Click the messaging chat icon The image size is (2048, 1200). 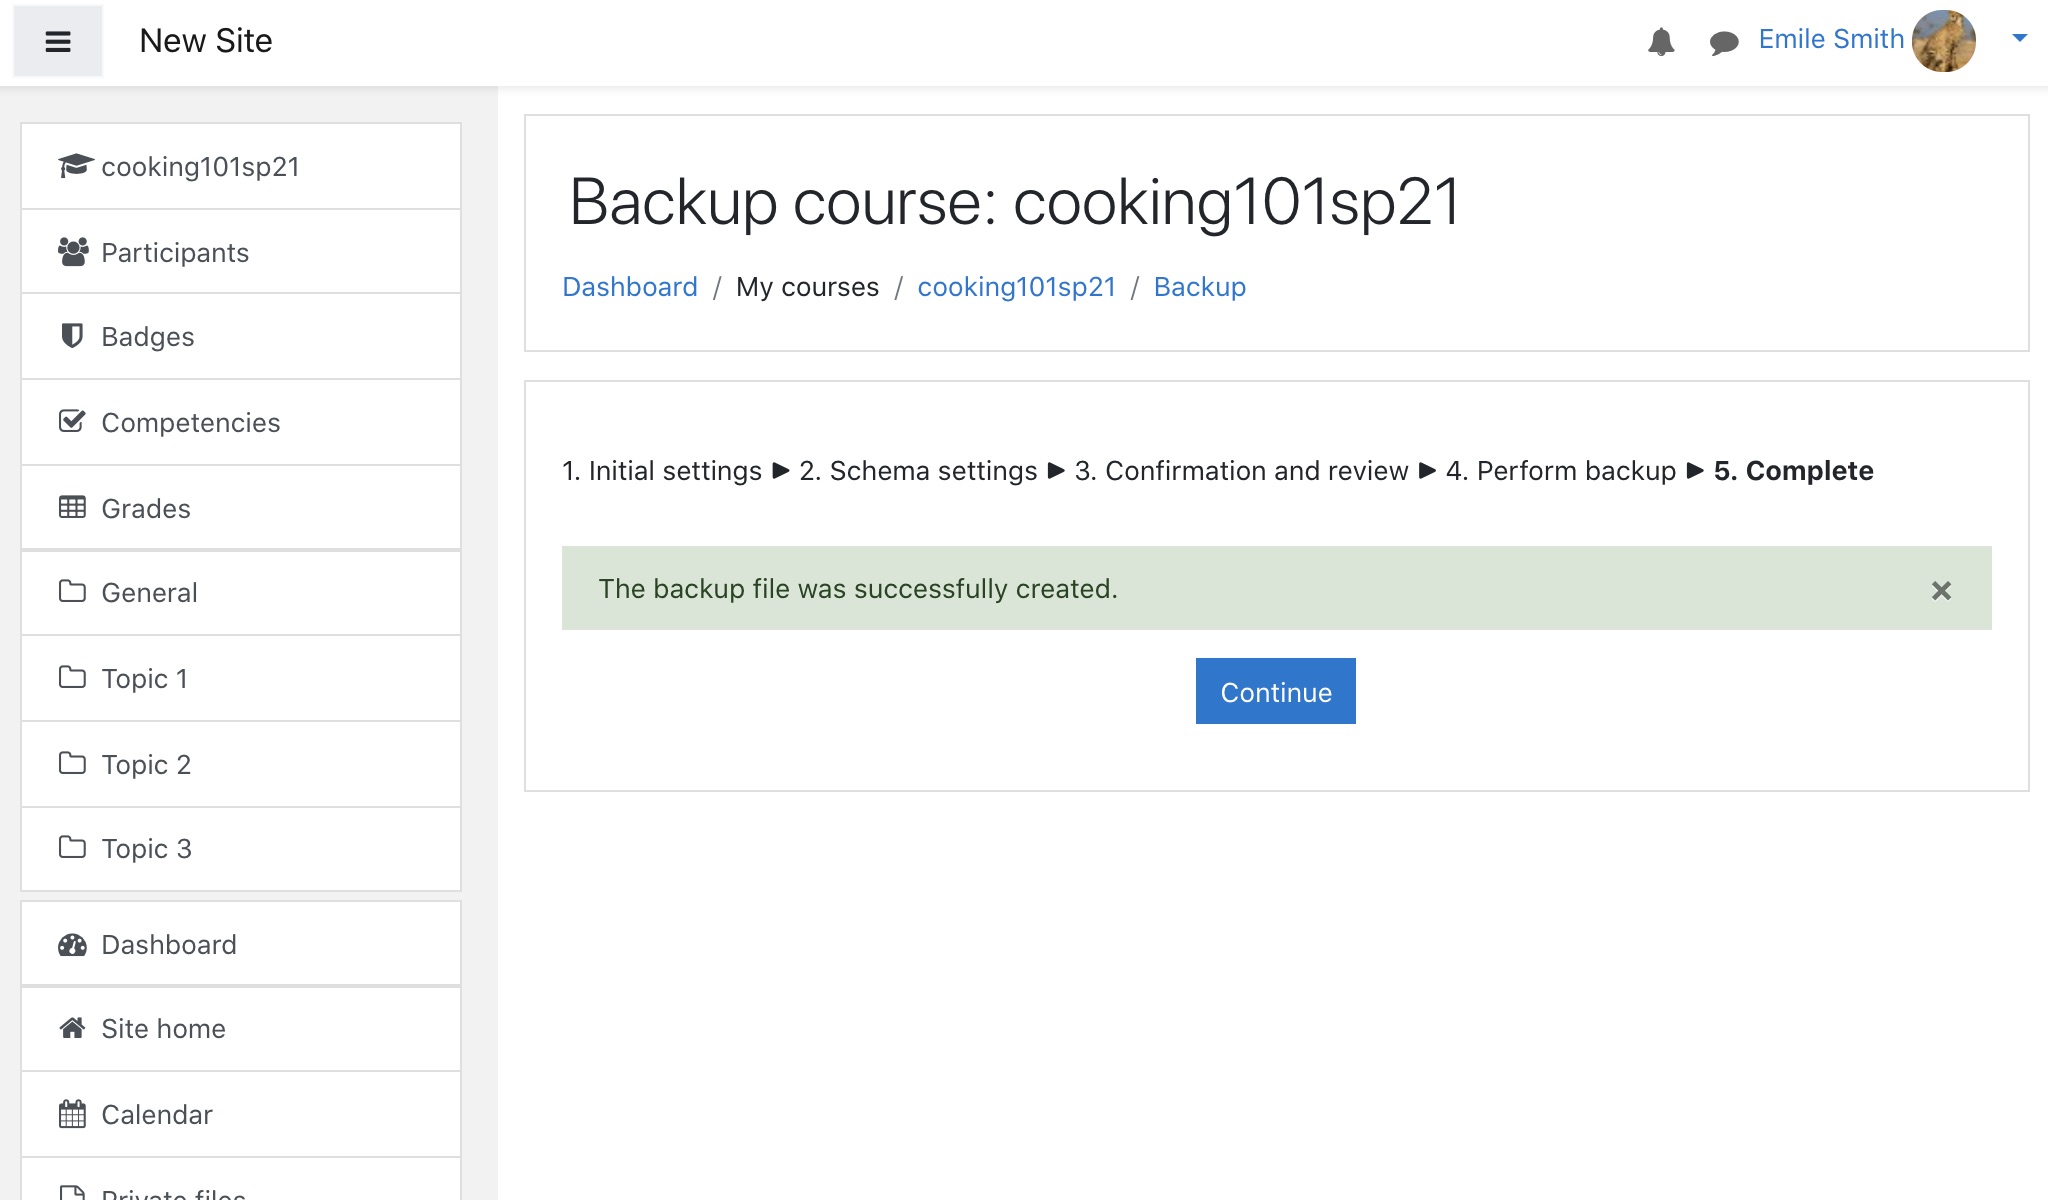pos(1722,40)
